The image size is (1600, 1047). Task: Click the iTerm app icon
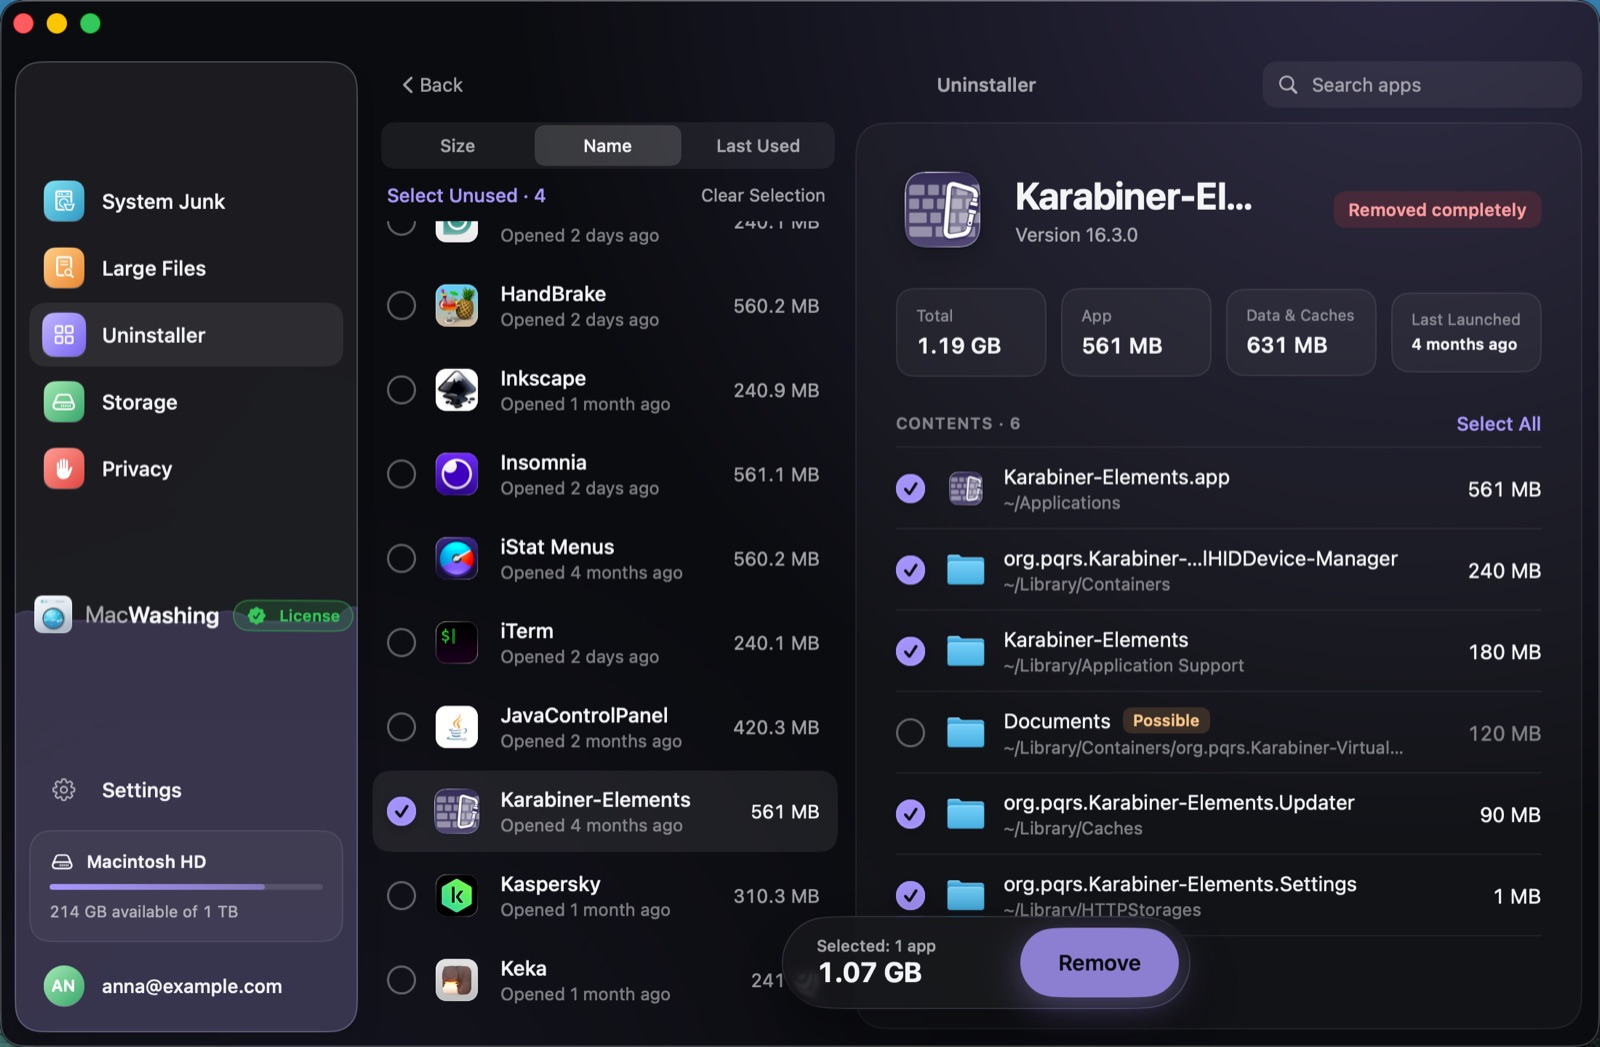(457, 643)
